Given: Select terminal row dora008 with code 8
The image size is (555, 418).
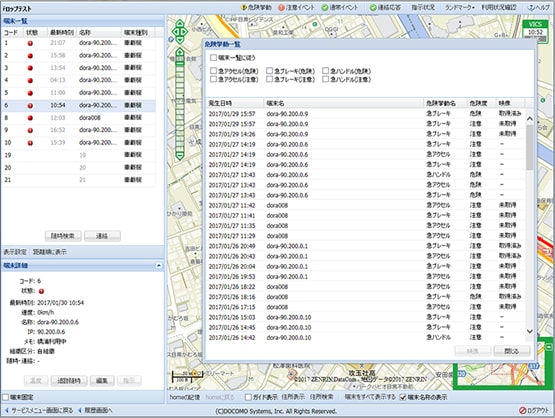Looking at the screenshot, I should (x=78, y=118).
